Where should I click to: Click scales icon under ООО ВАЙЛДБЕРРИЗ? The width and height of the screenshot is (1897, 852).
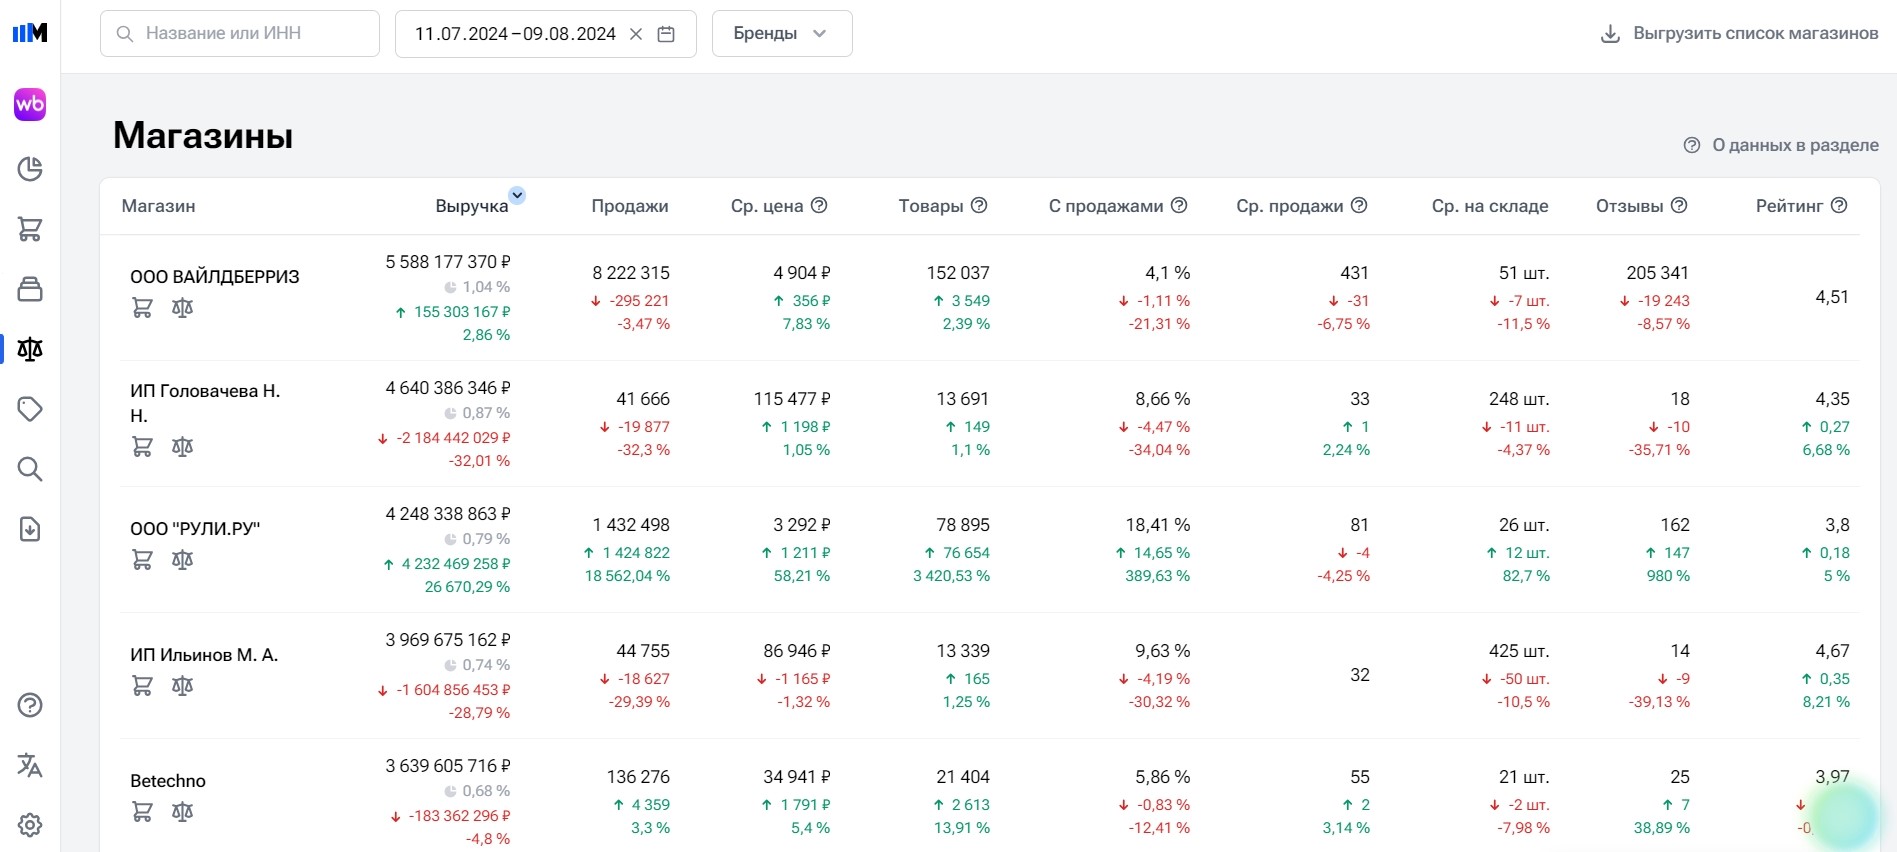182,308
